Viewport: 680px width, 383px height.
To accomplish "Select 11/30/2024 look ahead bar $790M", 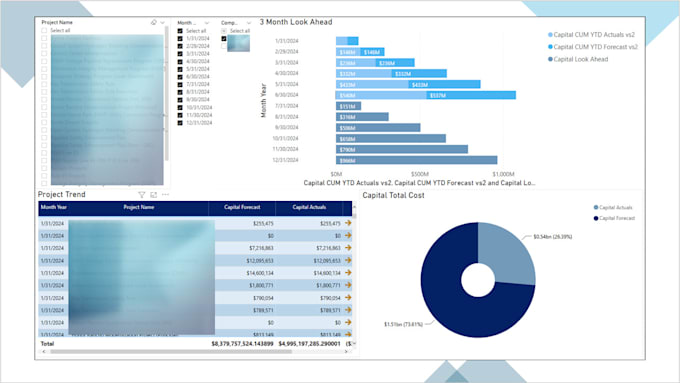I will [402, 149].
